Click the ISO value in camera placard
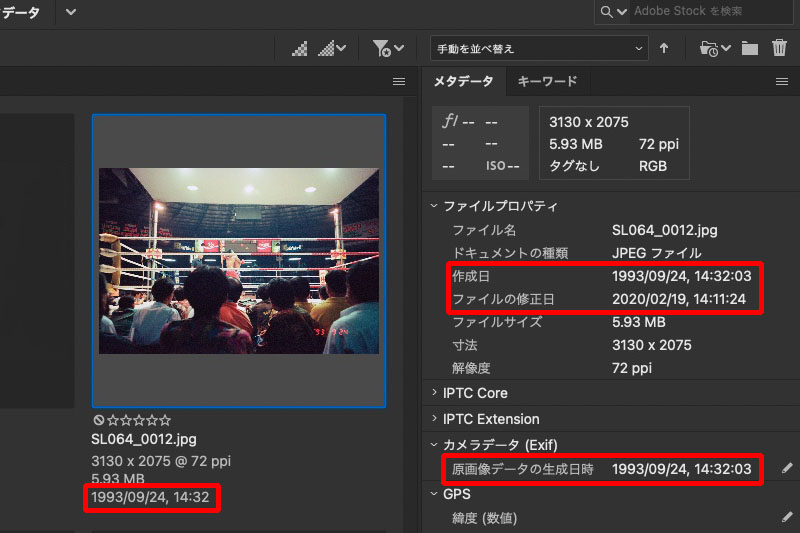 point(503,166)
